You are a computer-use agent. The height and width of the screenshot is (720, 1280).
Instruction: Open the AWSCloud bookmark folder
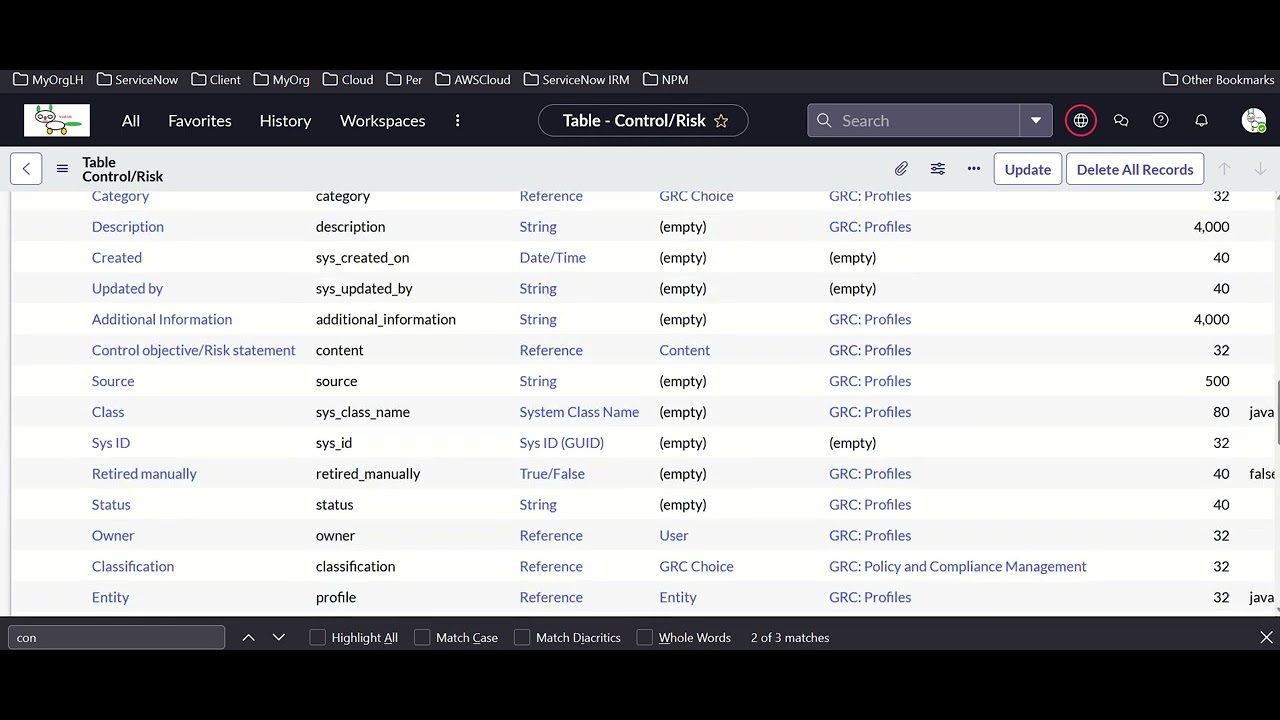pyautogui.click(x=473, y=79)
